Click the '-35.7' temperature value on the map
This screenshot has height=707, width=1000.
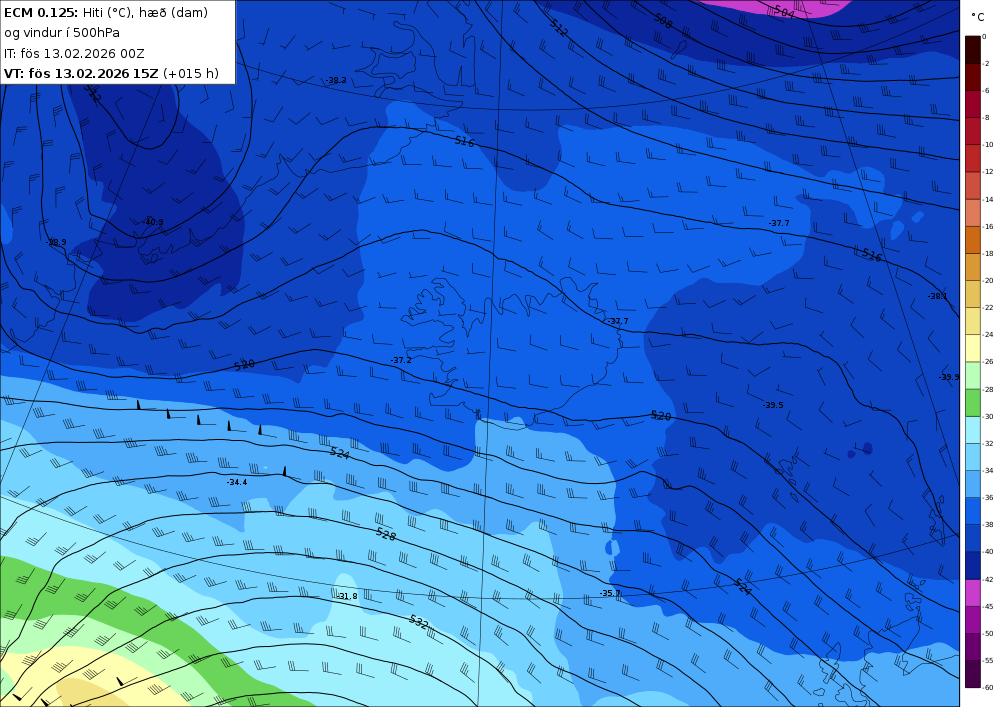[610, 593]
